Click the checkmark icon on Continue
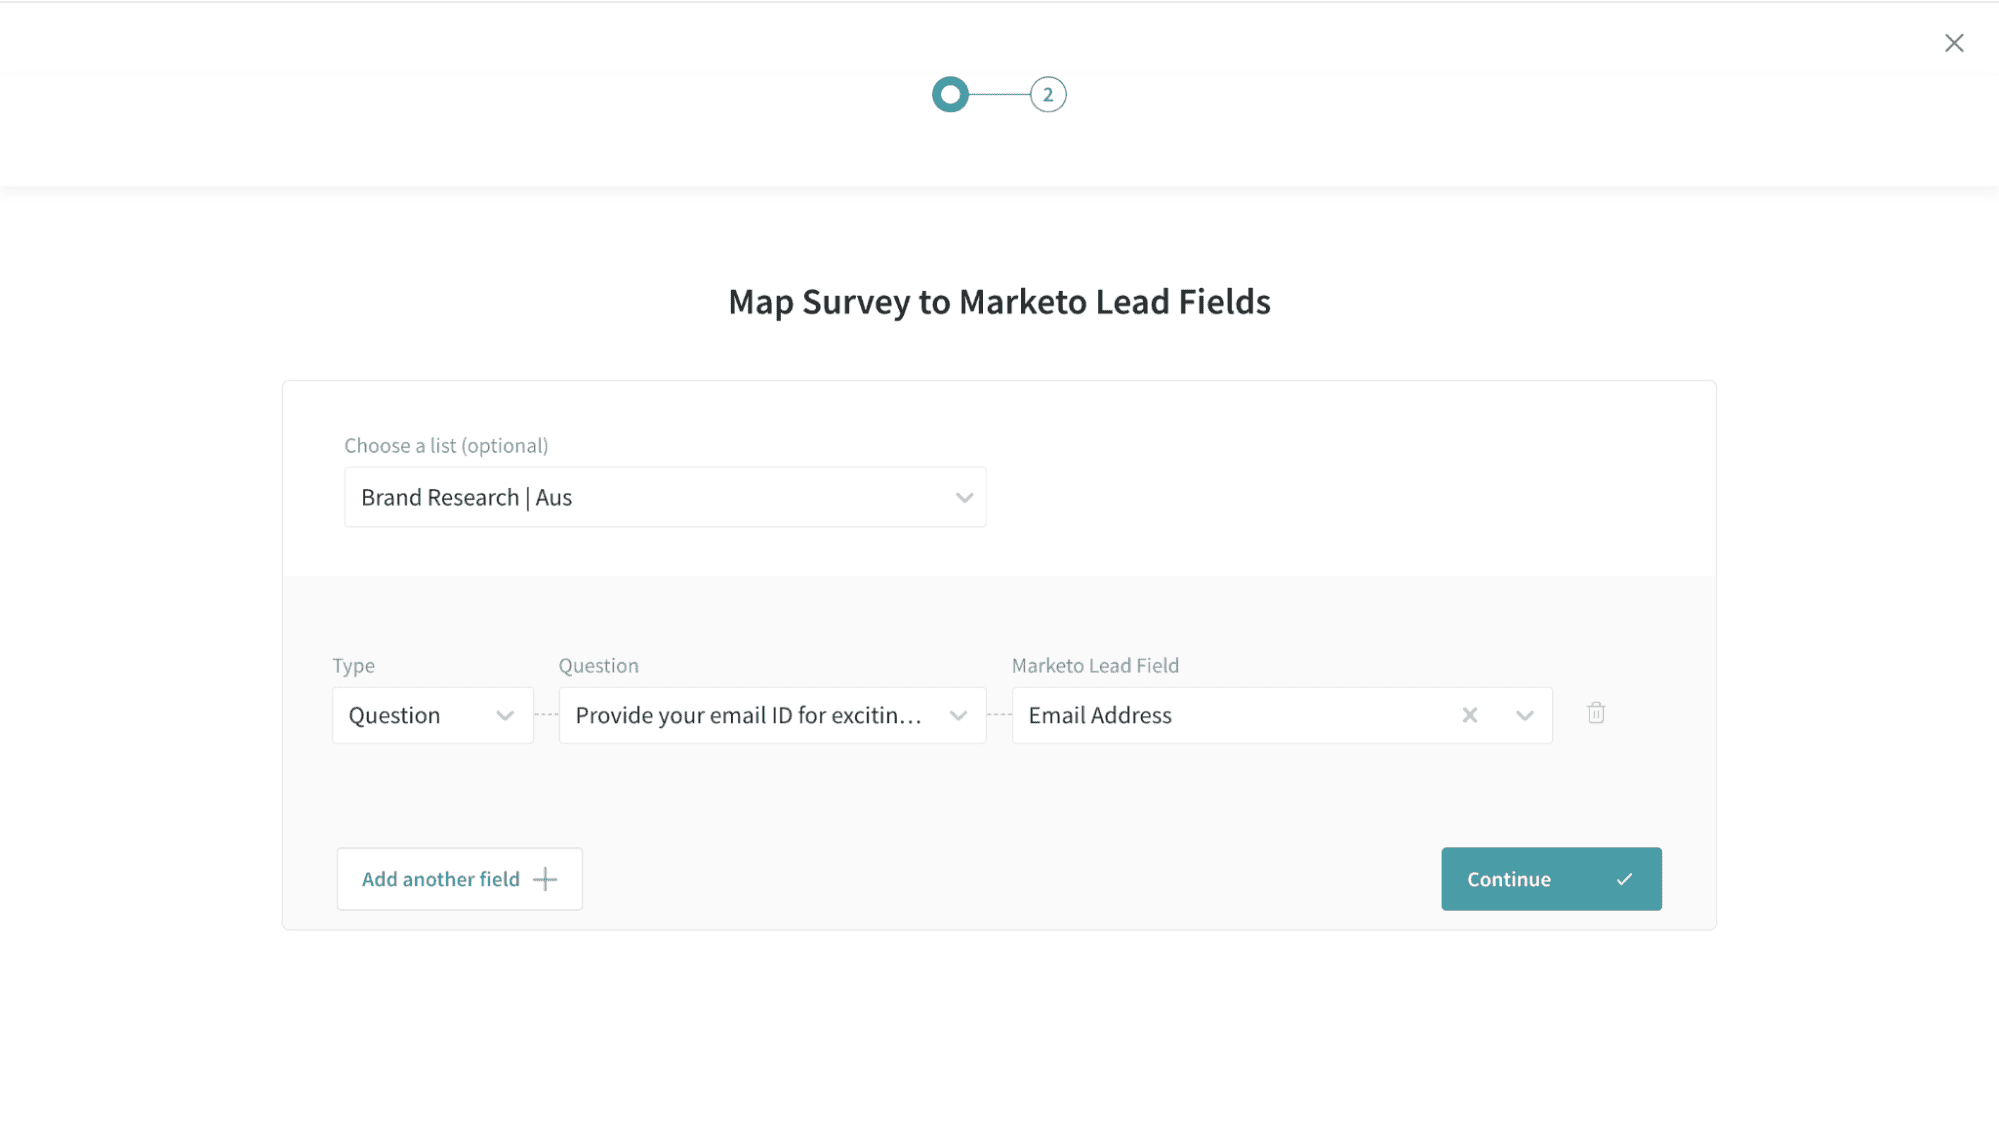This screenshot has height=1132, width=1999. click(1624, 879)
